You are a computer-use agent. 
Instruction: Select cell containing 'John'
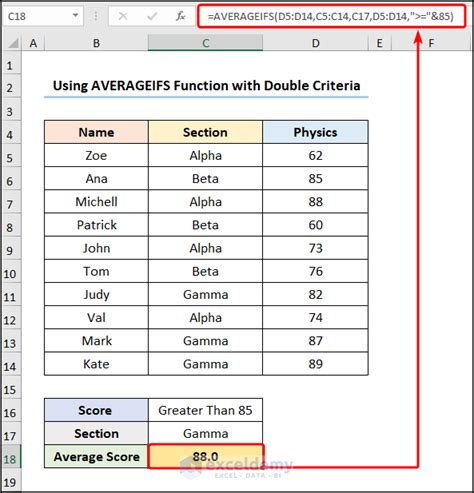[x=96, y=248]
